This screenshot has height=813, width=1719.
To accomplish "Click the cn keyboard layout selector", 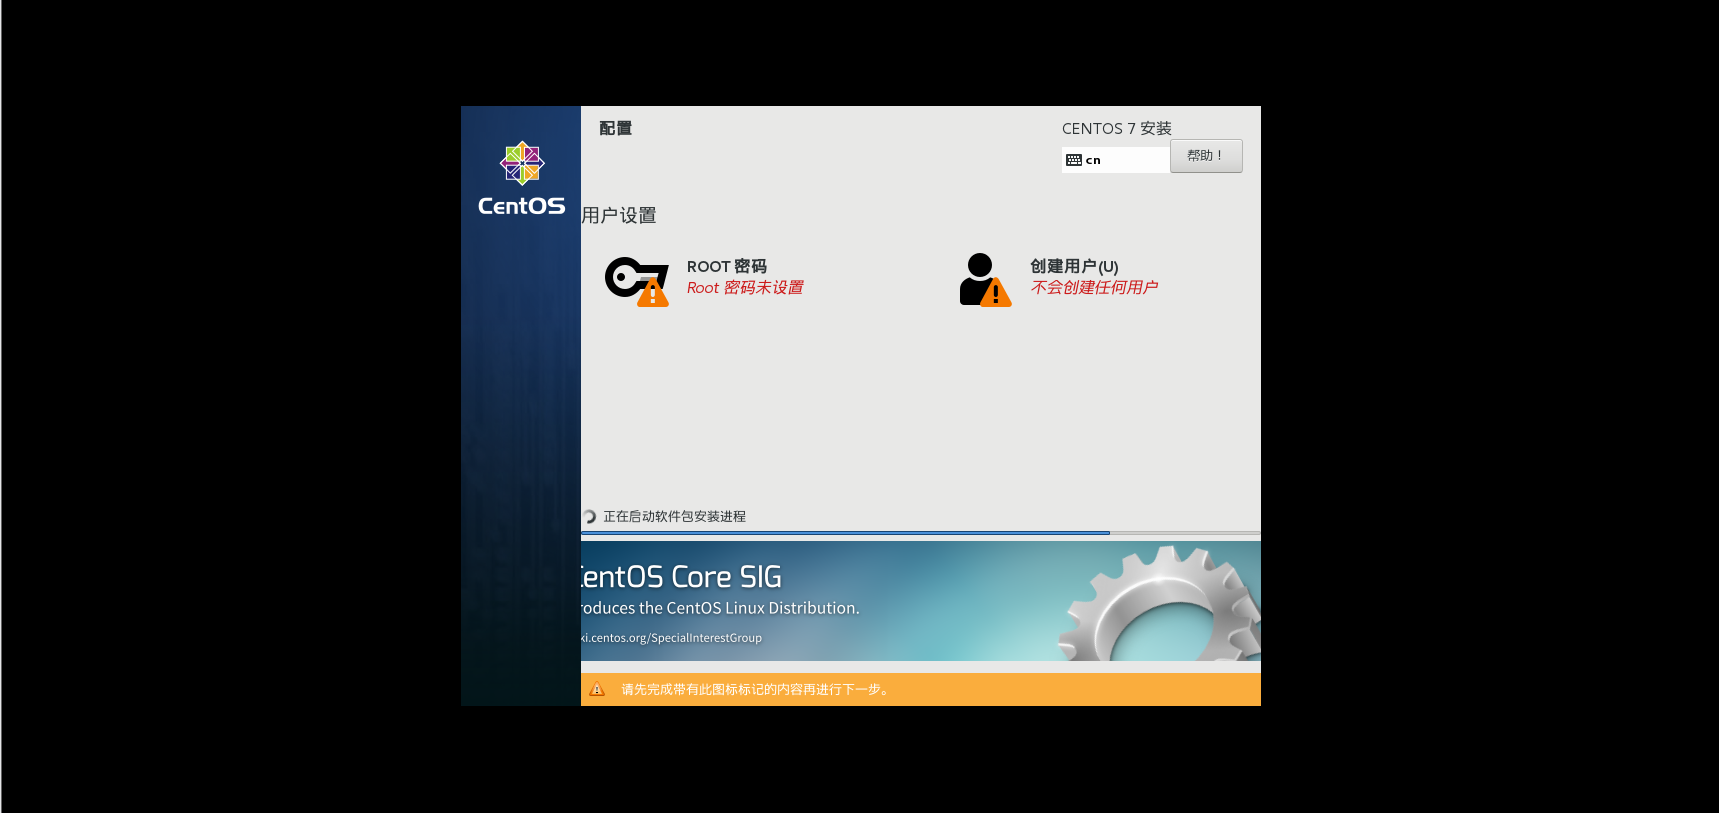I will (x=1115, y=160).
